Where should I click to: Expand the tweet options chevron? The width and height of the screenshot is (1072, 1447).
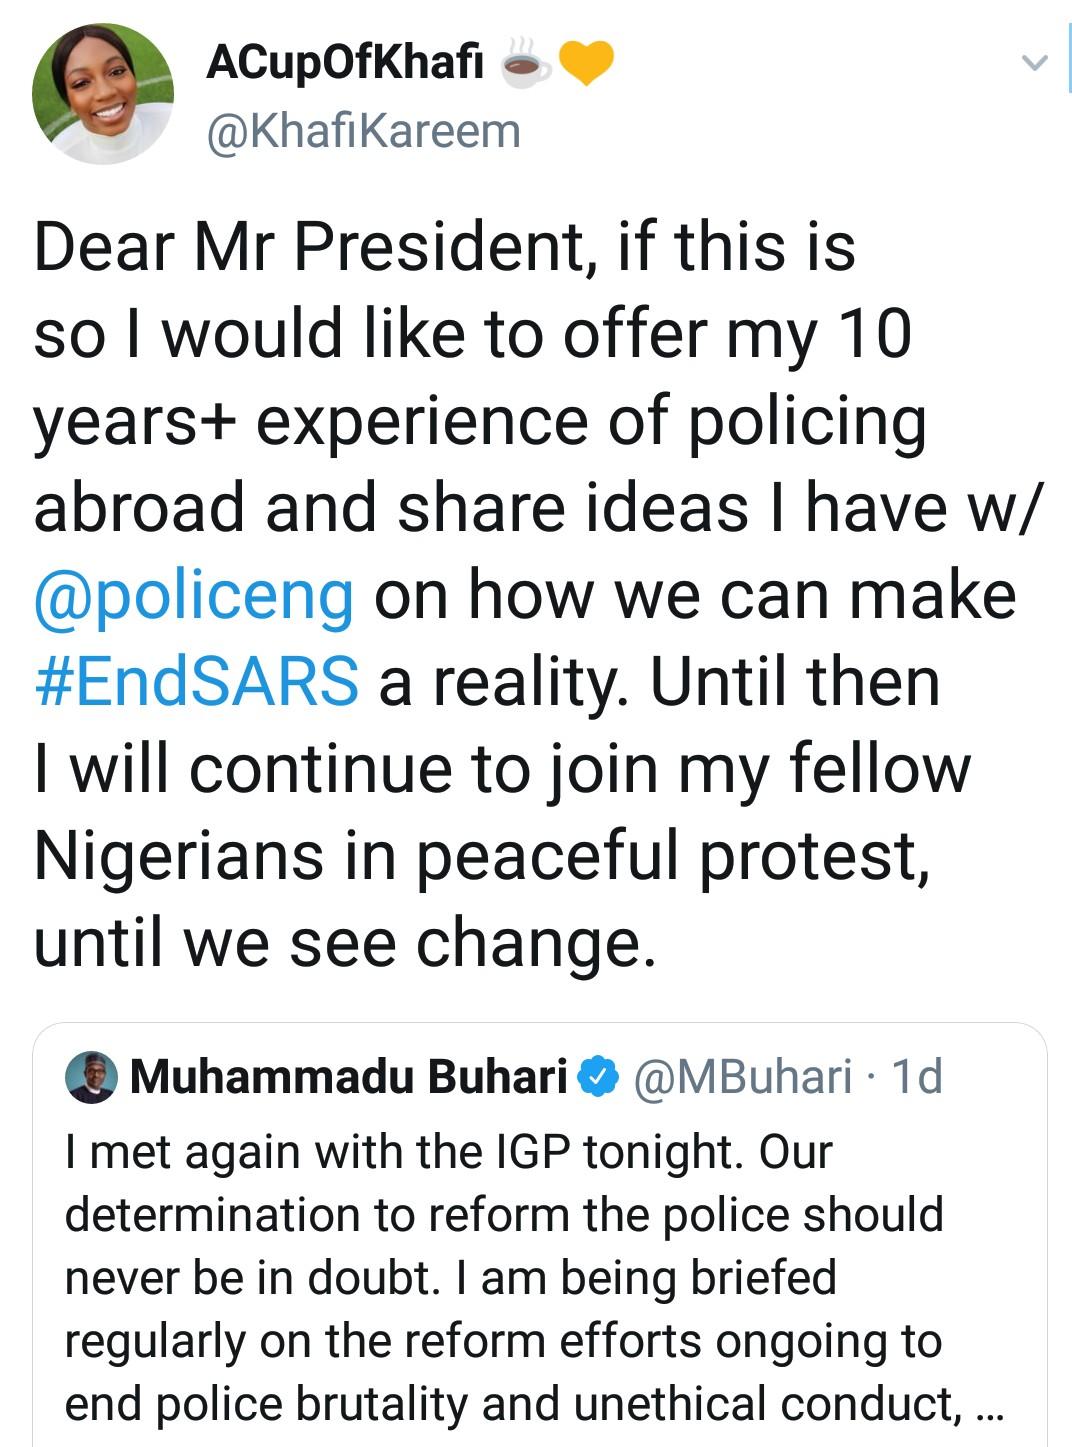point(1034,63)
